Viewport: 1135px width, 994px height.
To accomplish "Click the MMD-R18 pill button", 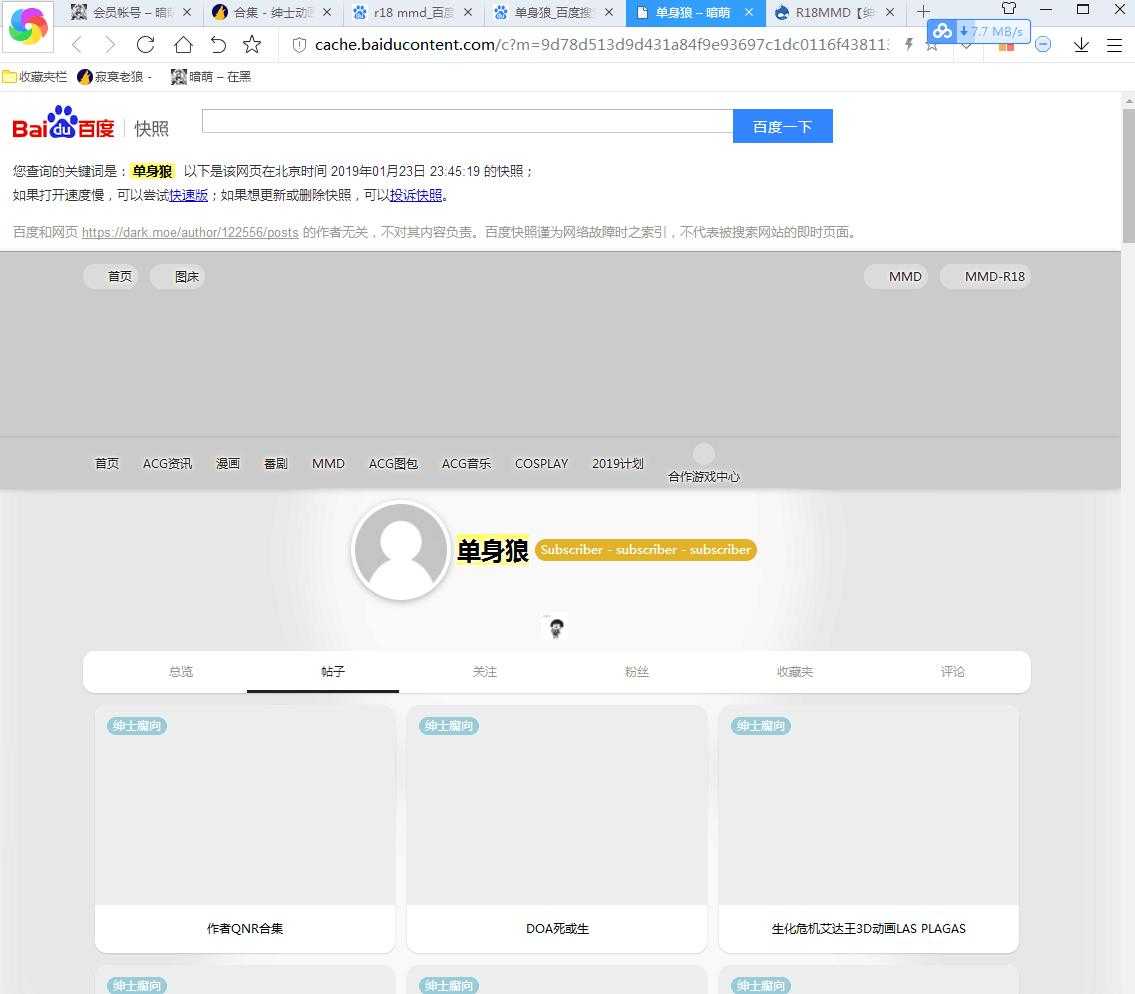I will pos(985,277).
